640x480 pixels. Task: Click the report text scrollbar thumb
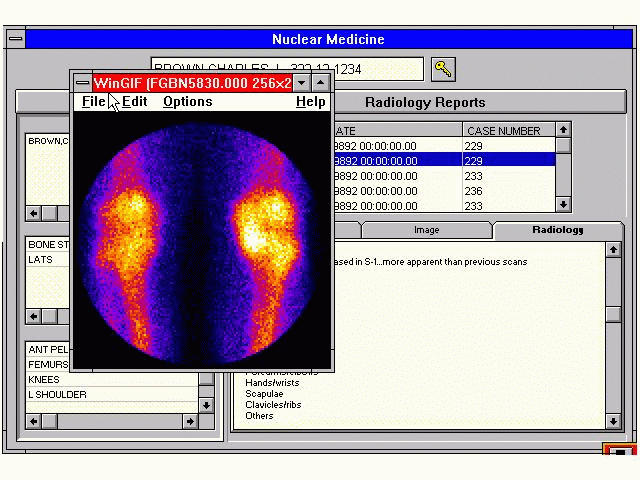613,314
